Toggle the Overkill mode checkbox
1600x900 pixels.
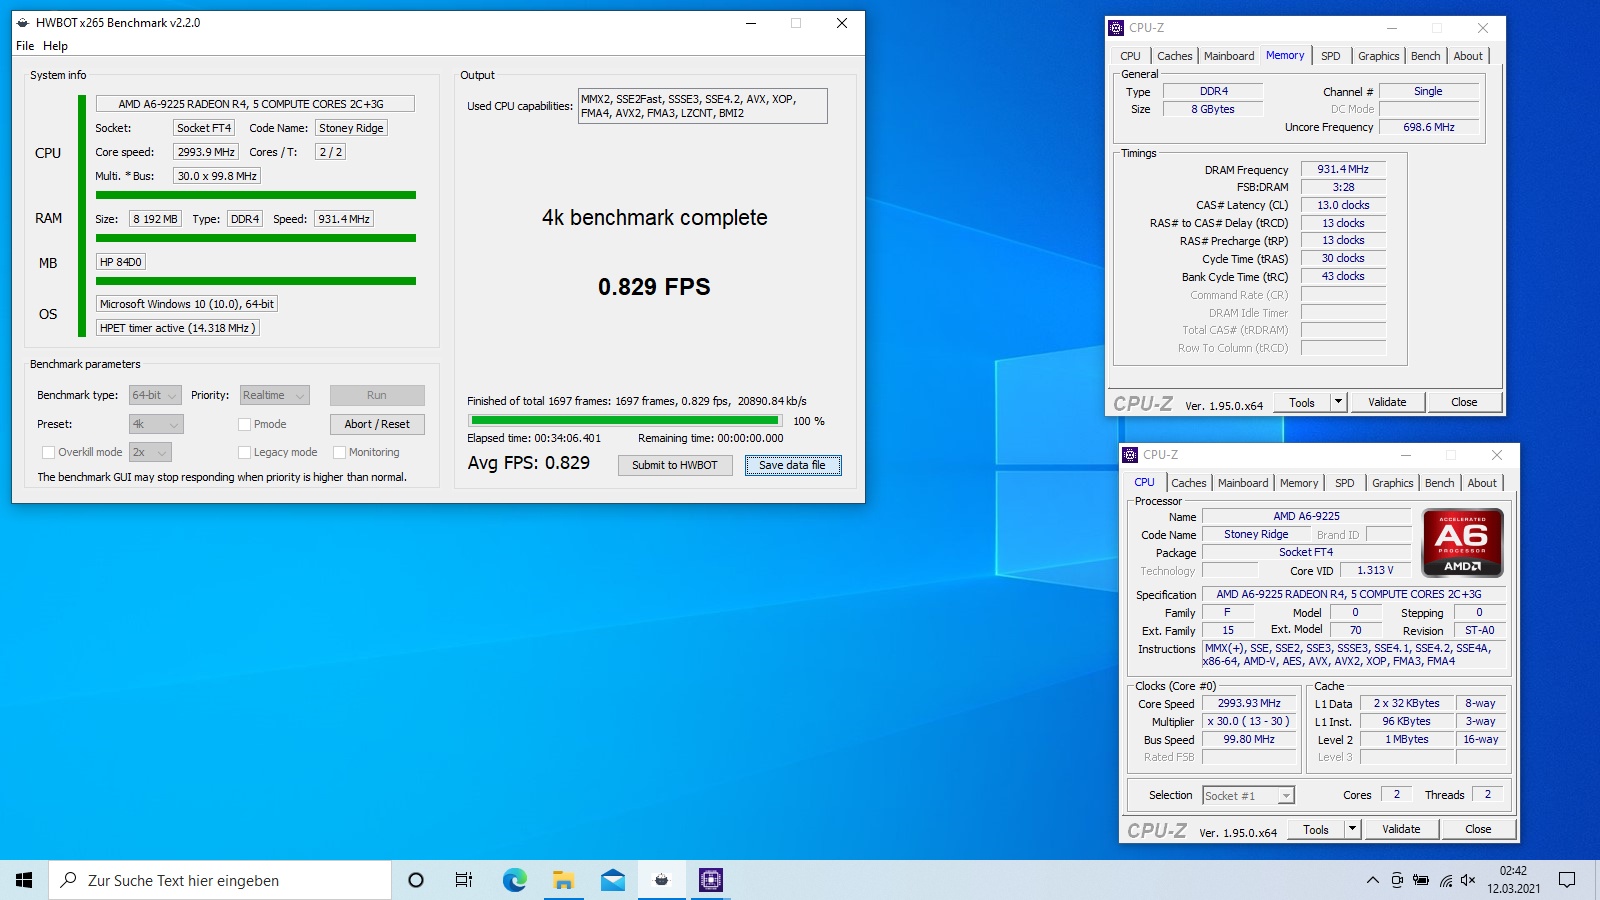tap(48, 452)
